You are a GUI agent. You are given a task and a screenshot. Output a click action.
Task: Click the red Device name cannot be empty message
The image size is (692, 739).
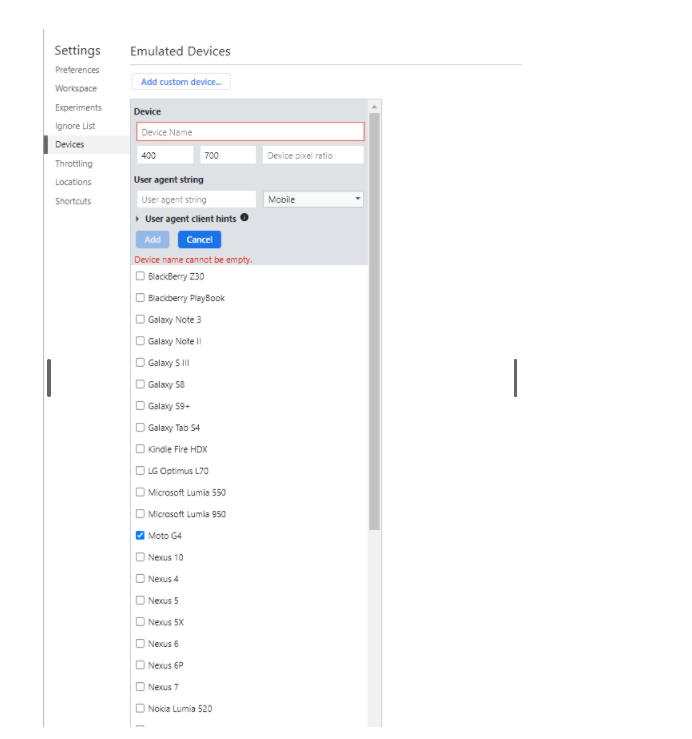[x=193, y=260]
